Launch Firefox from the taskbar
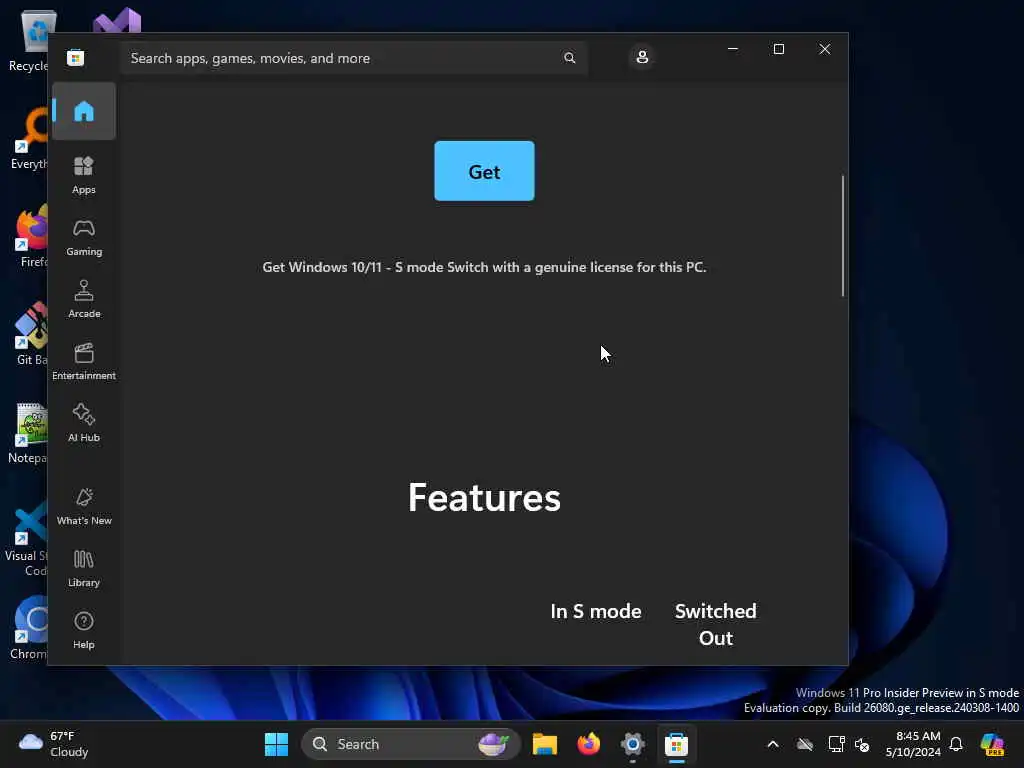Image resolution: width=1024 pixels, height=768 pixels. (x=588, y=744)
